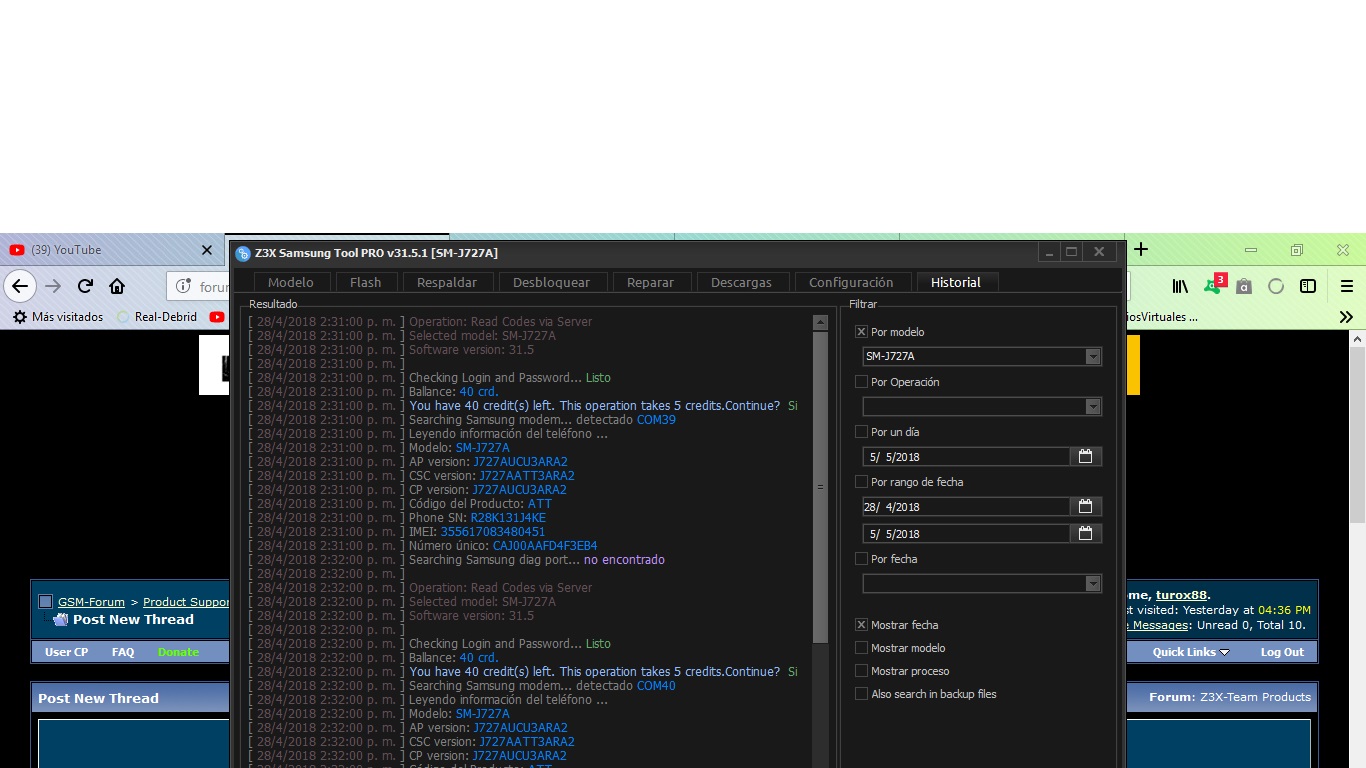This screenshot has width=1366, height=768.
Task: Open the Más visitados bookmark folder
Action: pos(58,317)
